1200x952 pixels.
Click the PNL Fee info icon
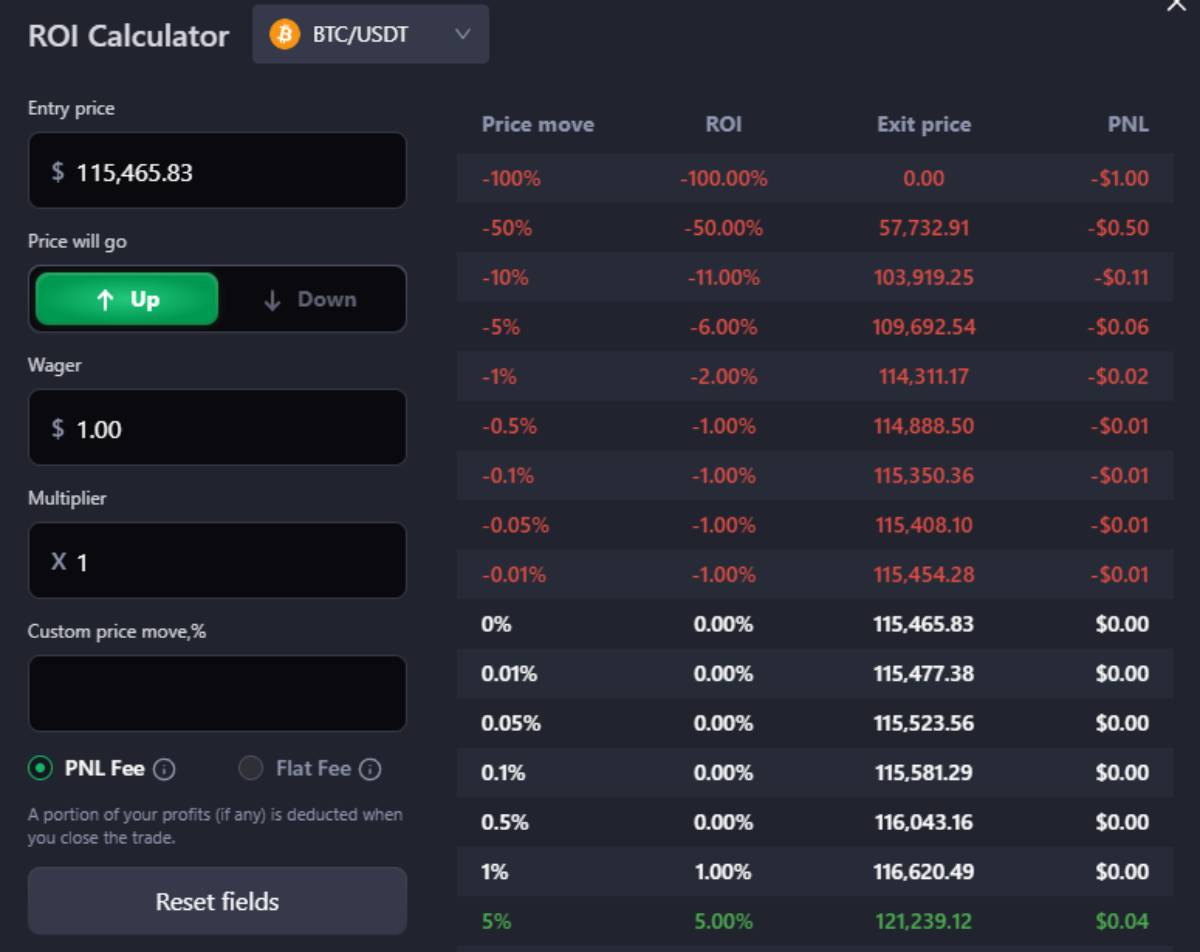click(165, 769)
